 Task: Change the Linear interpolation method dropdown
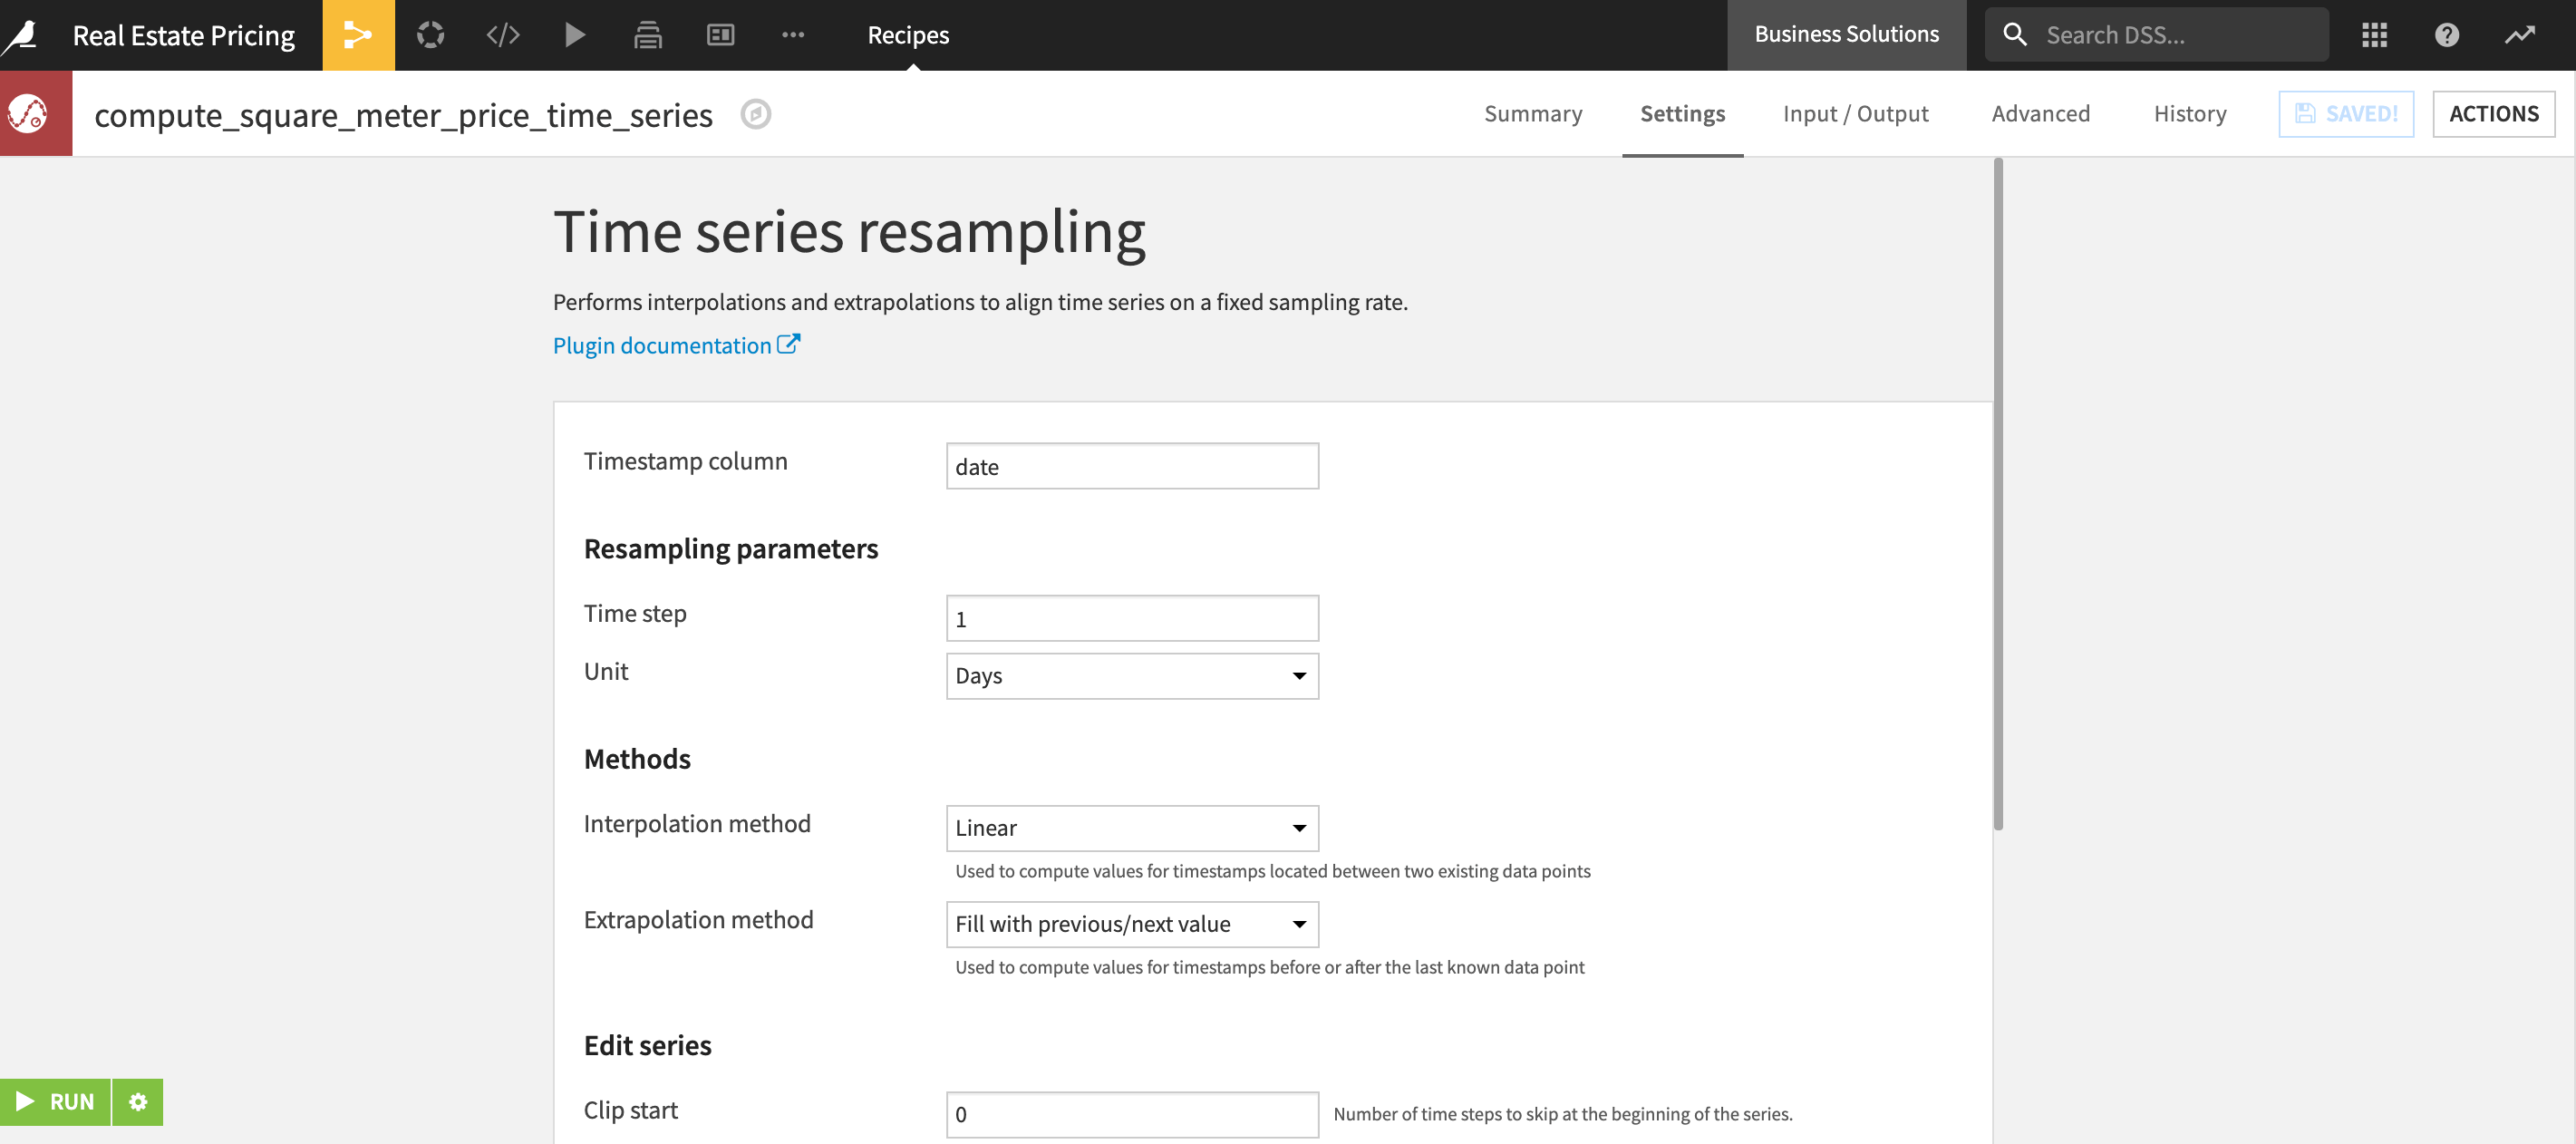coord(1131,828)
